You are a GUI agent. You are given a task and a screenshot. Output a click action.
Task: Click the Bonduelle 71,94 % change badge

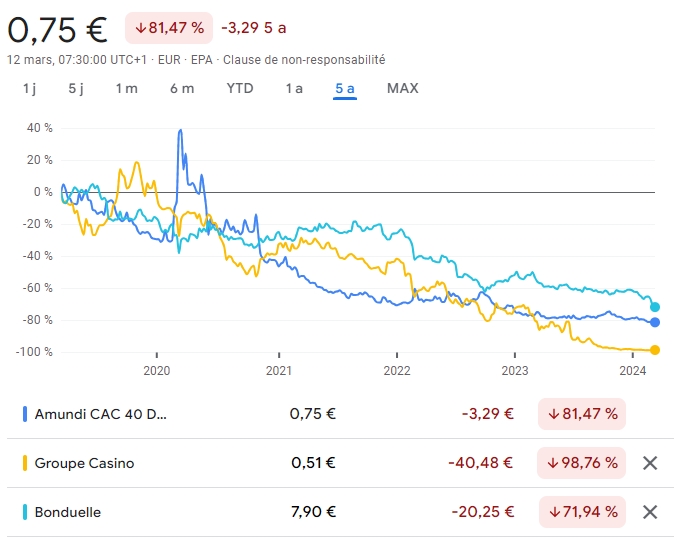[582, 512]
